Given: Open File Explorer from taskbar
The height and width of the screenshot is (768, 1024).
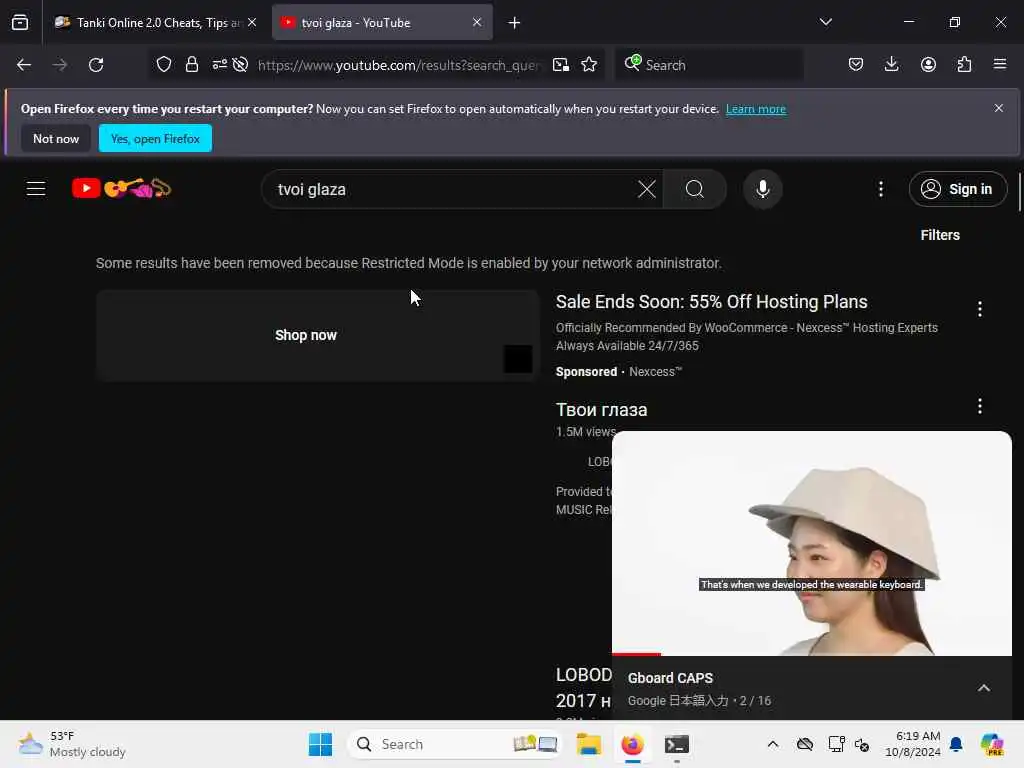Looking at the screenshot, I should click(588, 744).
